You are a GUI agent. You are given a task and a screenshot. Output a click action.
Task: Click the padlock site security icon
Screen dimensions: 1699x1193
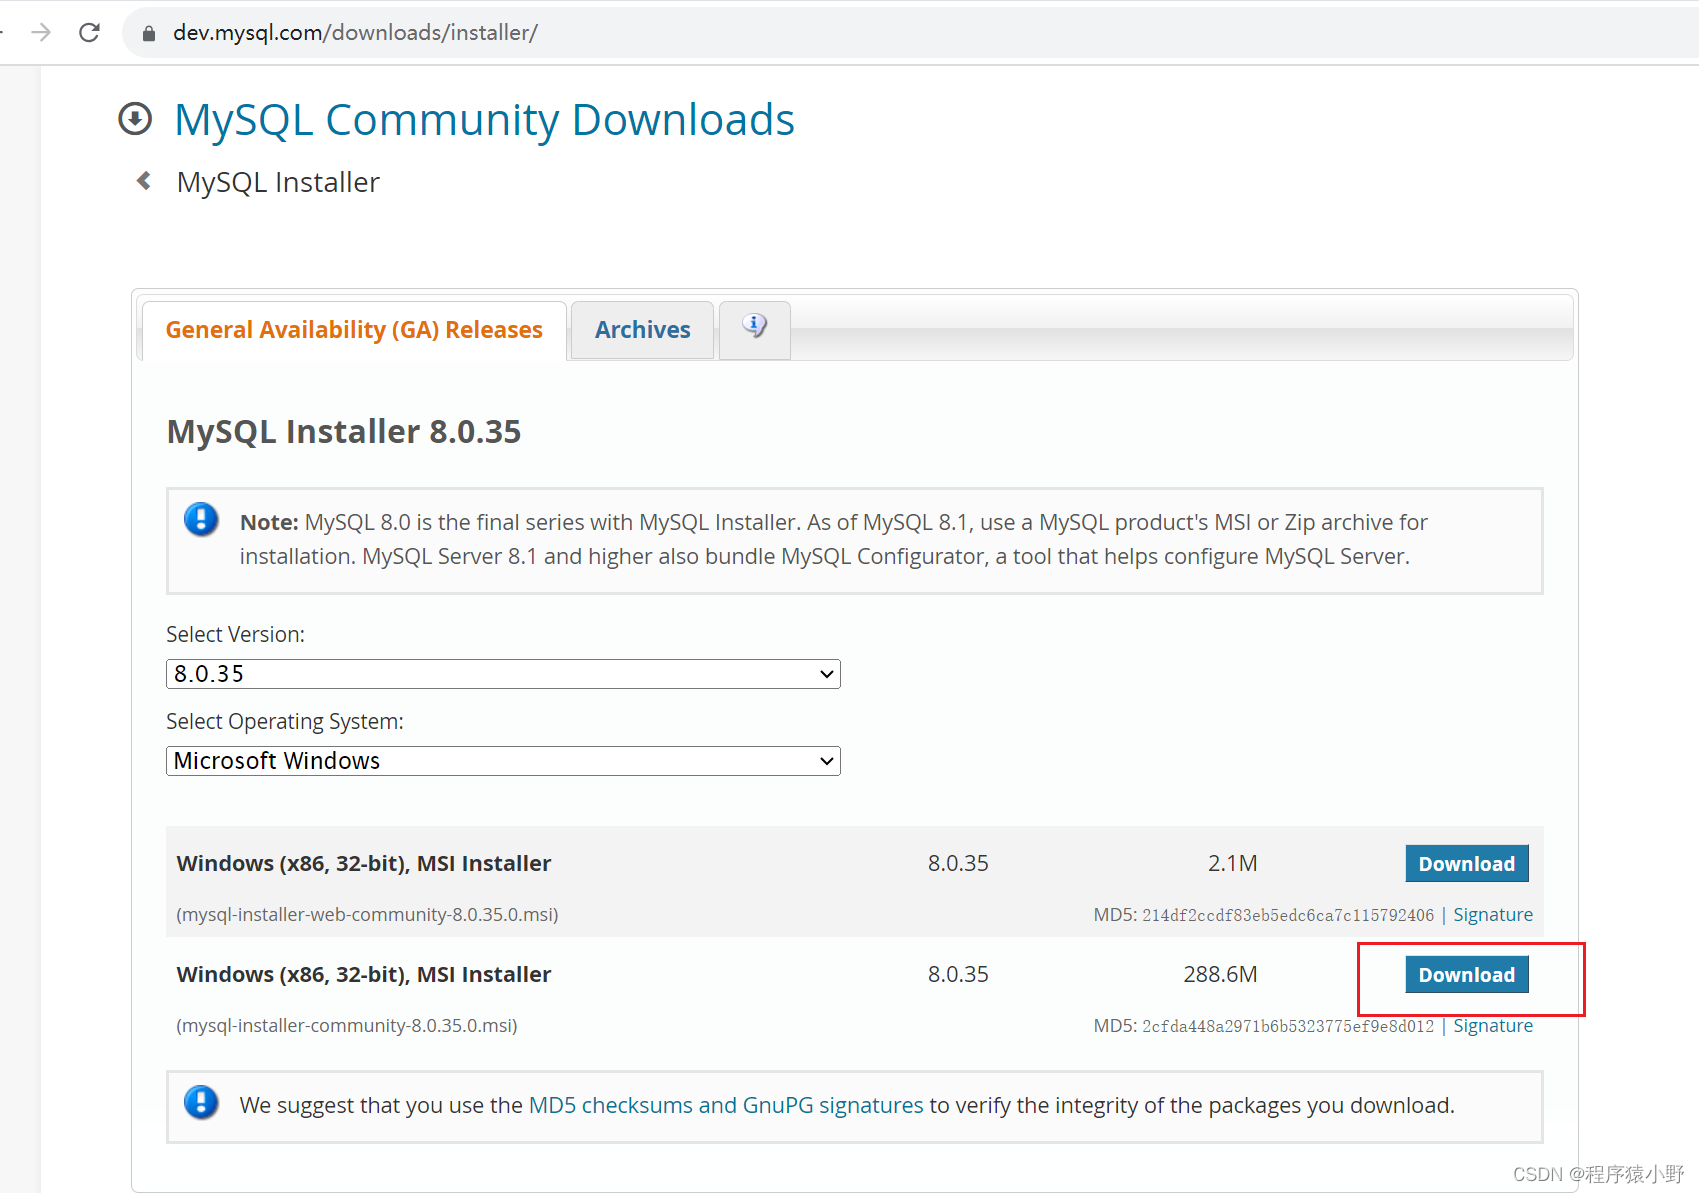pos(149,33)
